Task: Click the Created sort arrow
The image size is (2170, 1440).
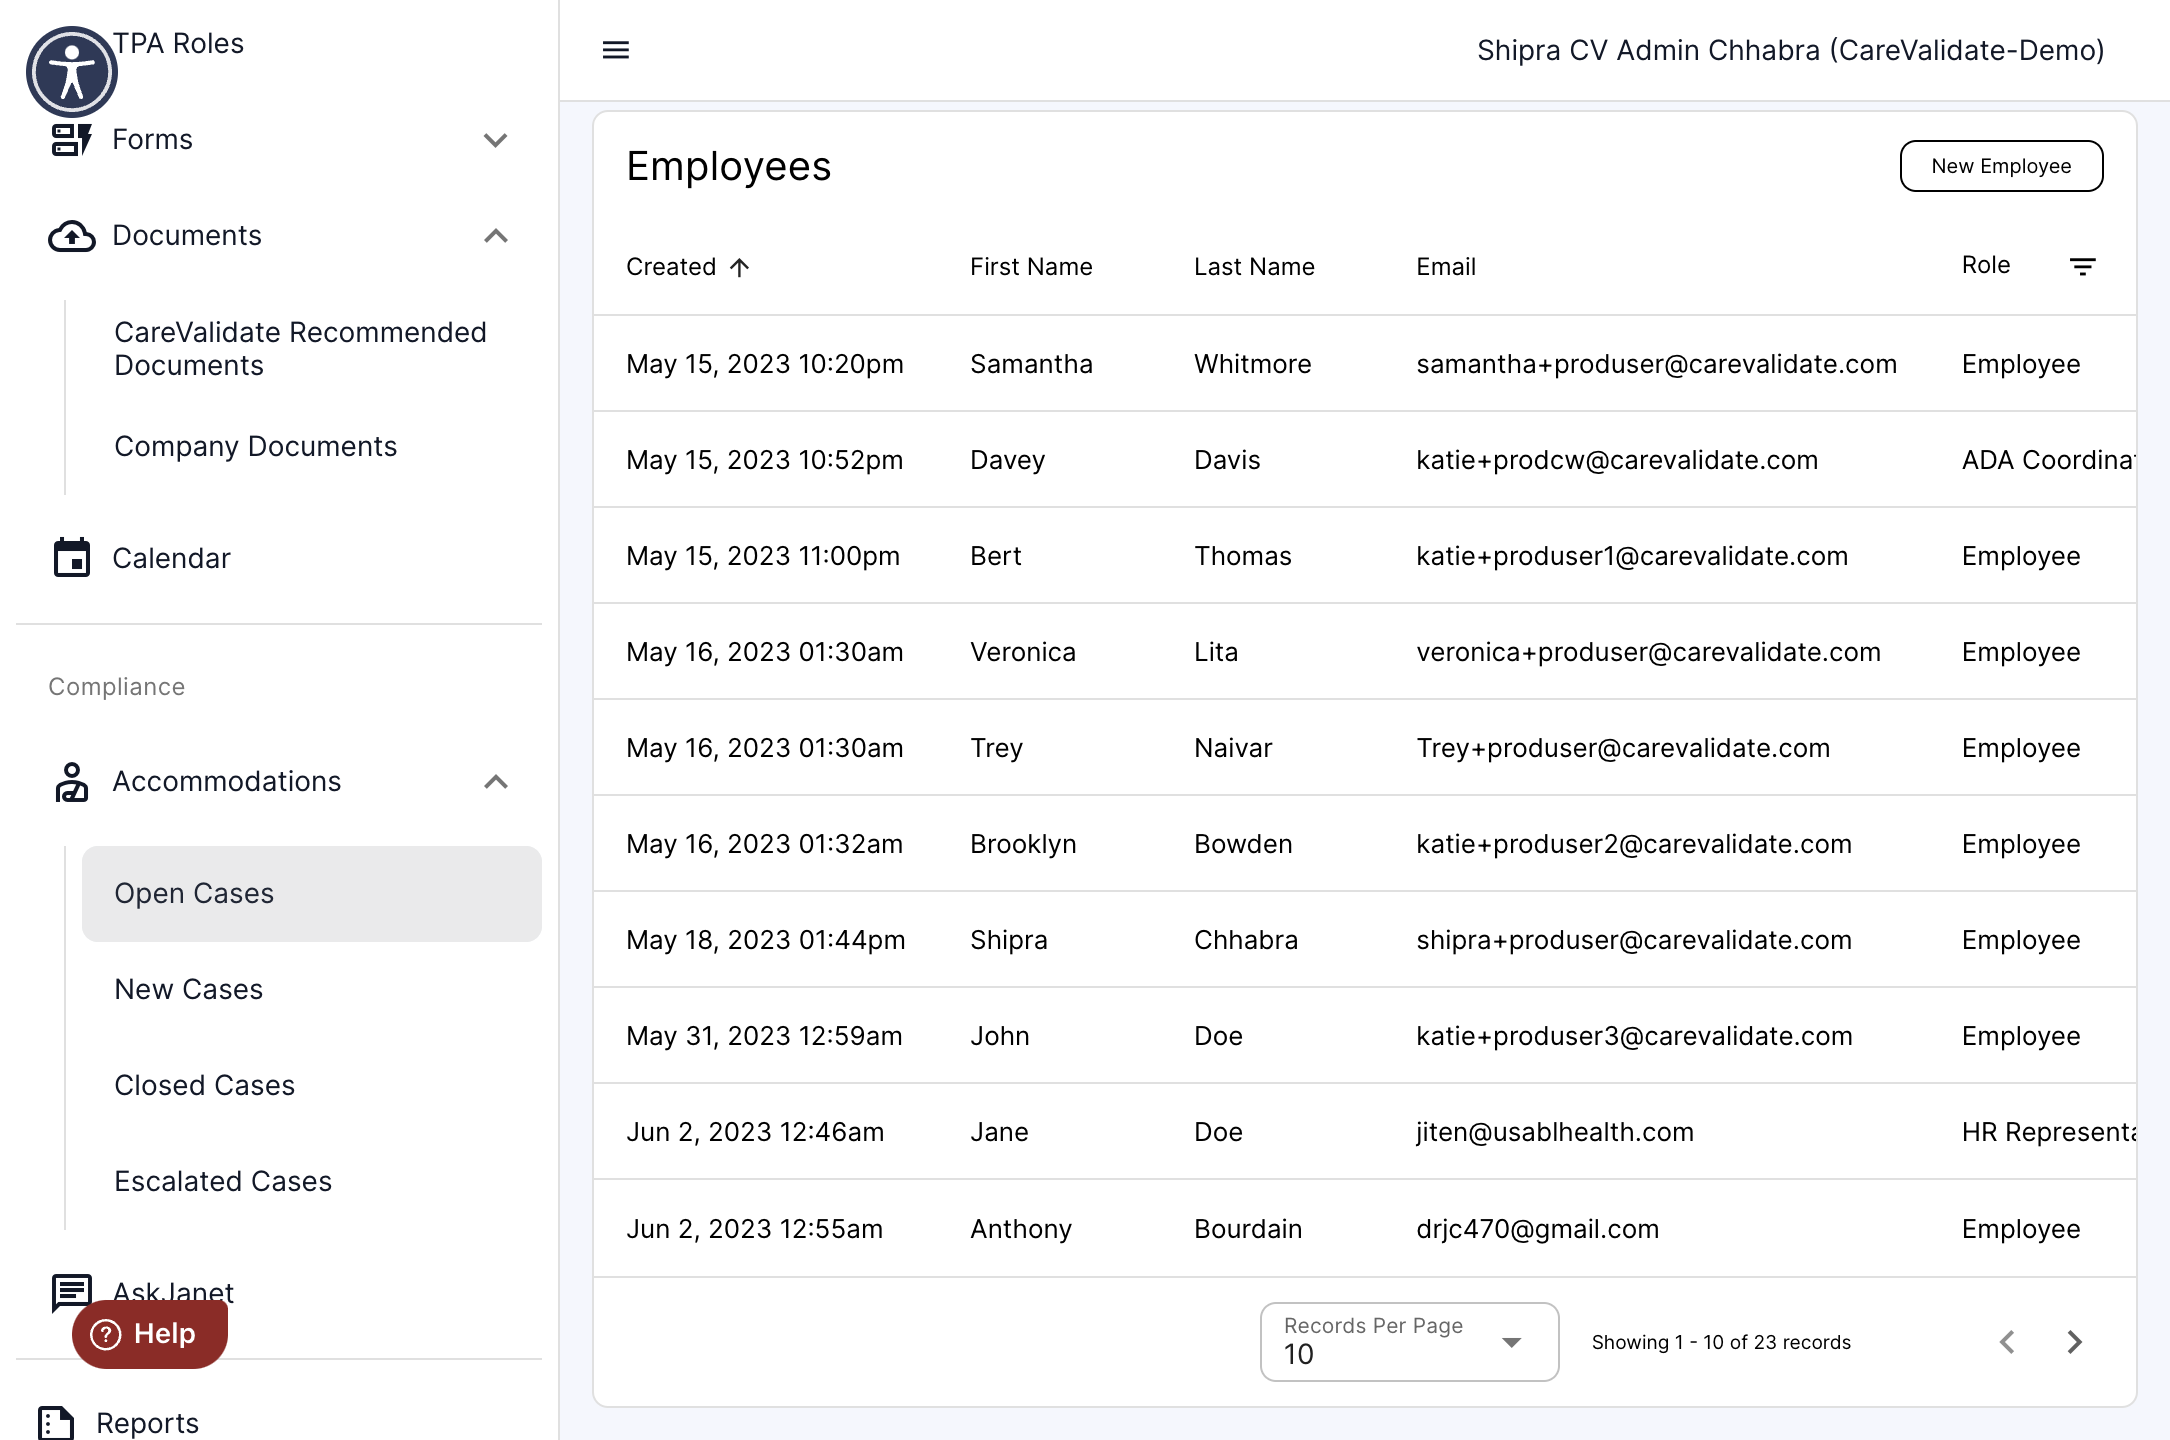Action: pyautogui.click(x=739, y=267)
